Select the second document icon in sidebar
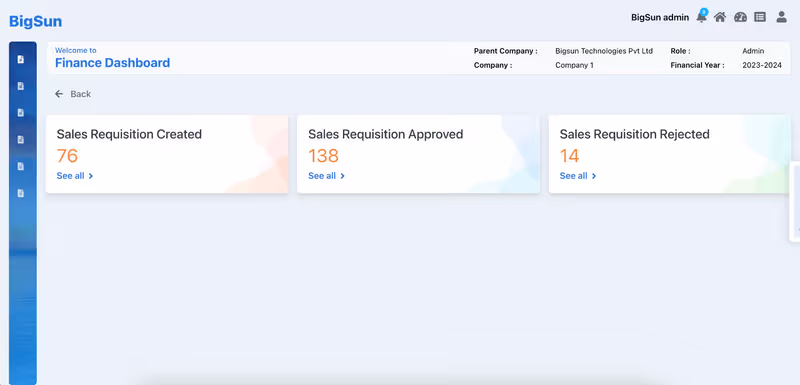 tap(21, 86)
